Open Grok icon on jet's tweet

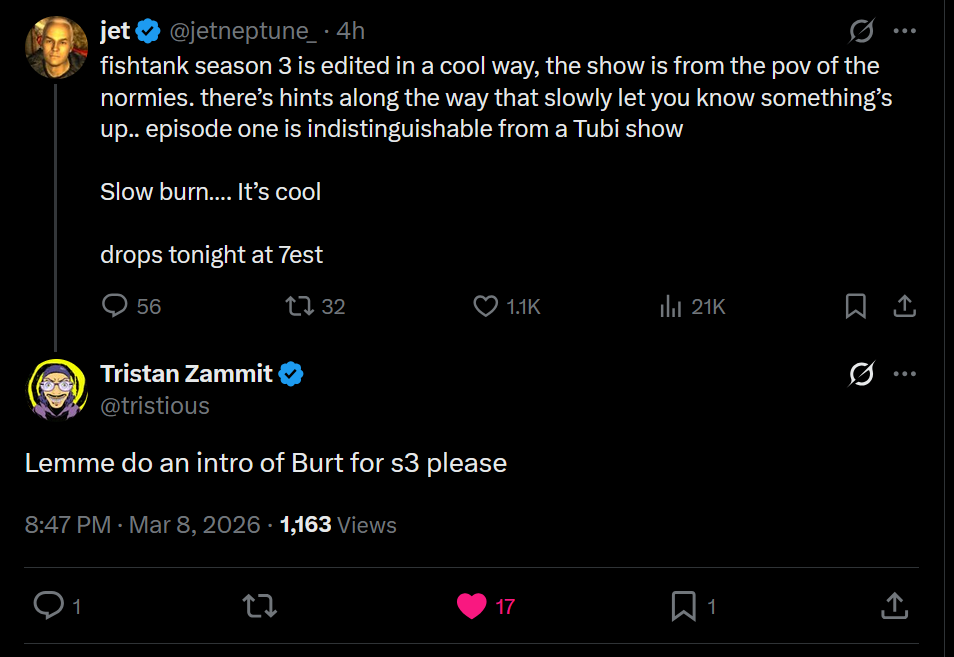pos(861,32)
